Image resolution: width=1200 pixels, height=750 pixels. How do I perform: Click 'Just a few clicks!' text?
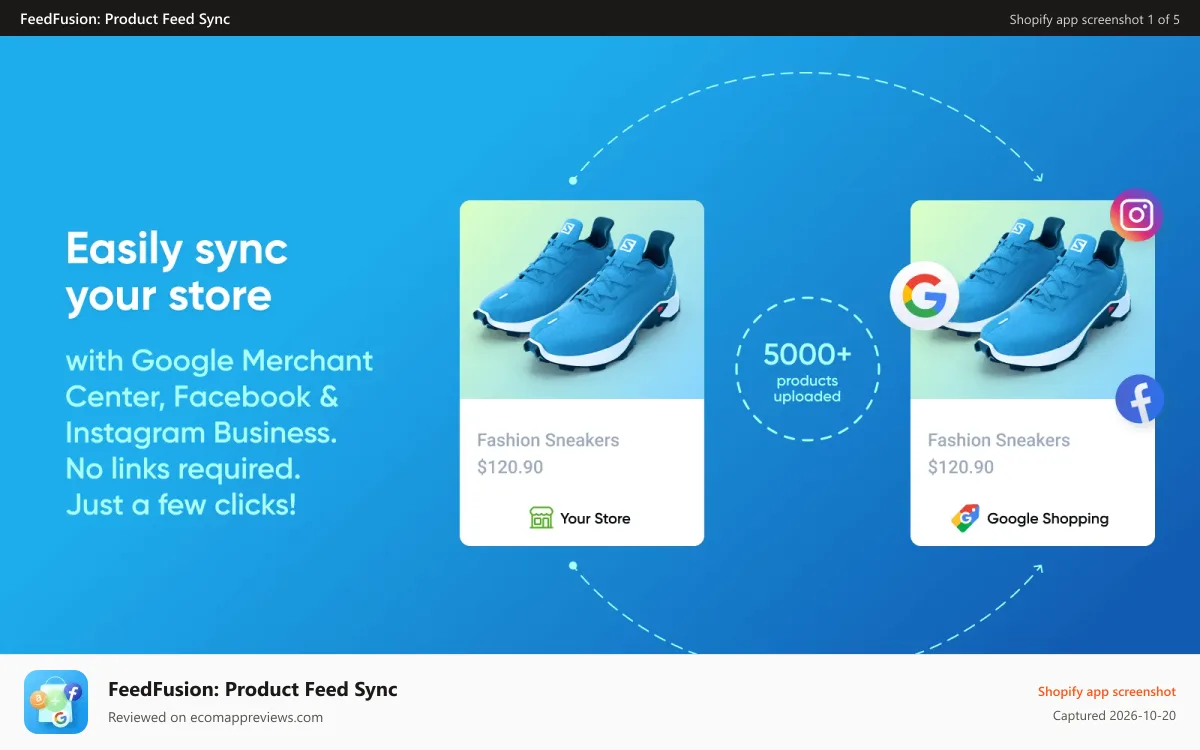181,504
